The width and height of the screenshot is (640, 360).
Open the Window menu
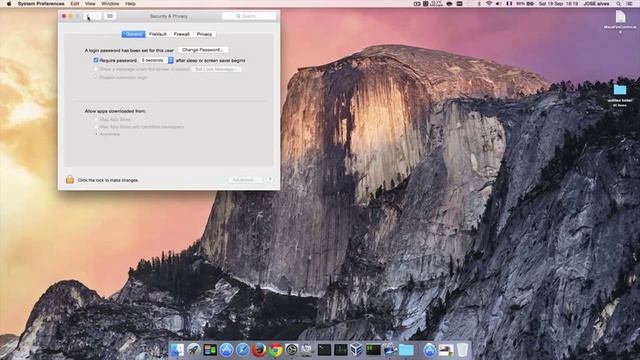[110, 4]
